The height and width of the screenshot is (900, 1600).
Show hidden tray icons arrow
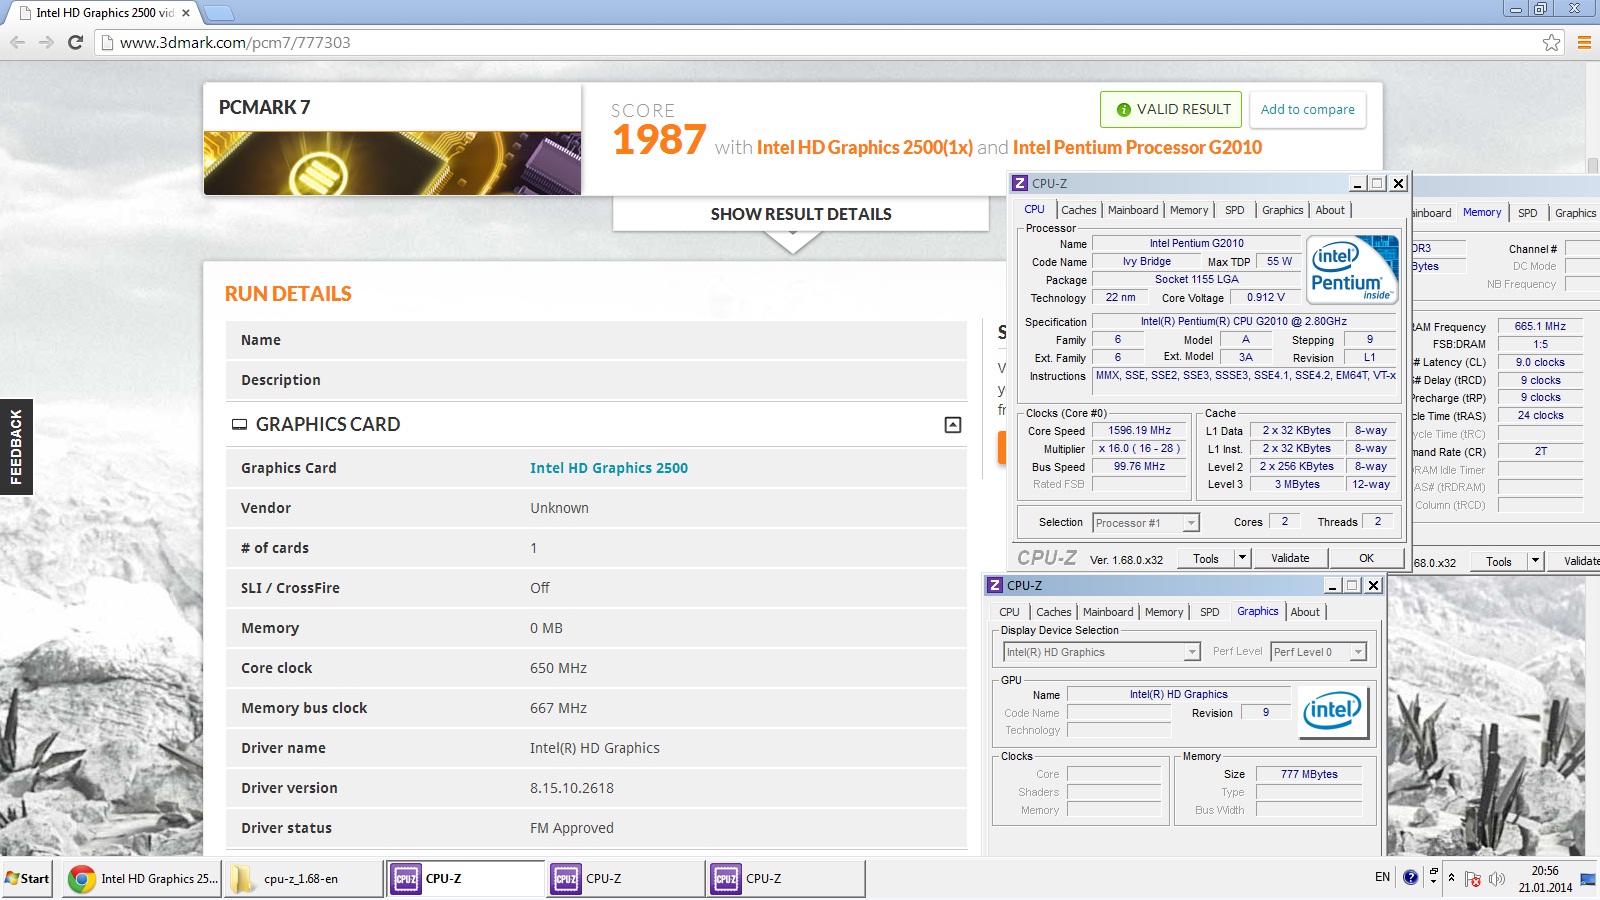(1451, 878)
